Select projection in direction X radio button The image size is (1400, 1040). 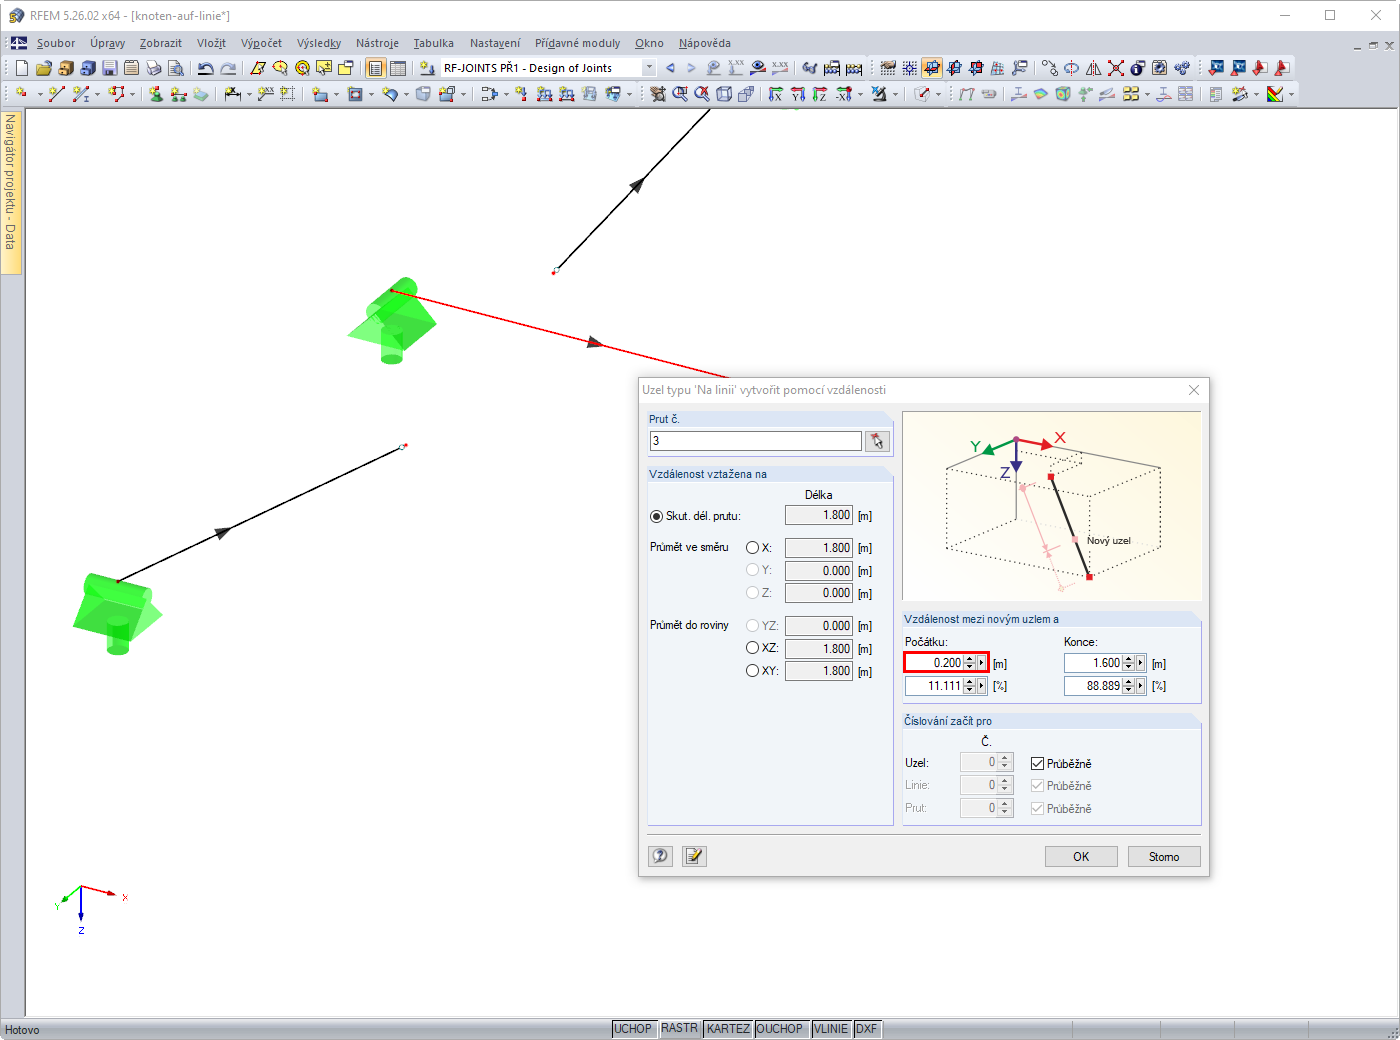752,548
